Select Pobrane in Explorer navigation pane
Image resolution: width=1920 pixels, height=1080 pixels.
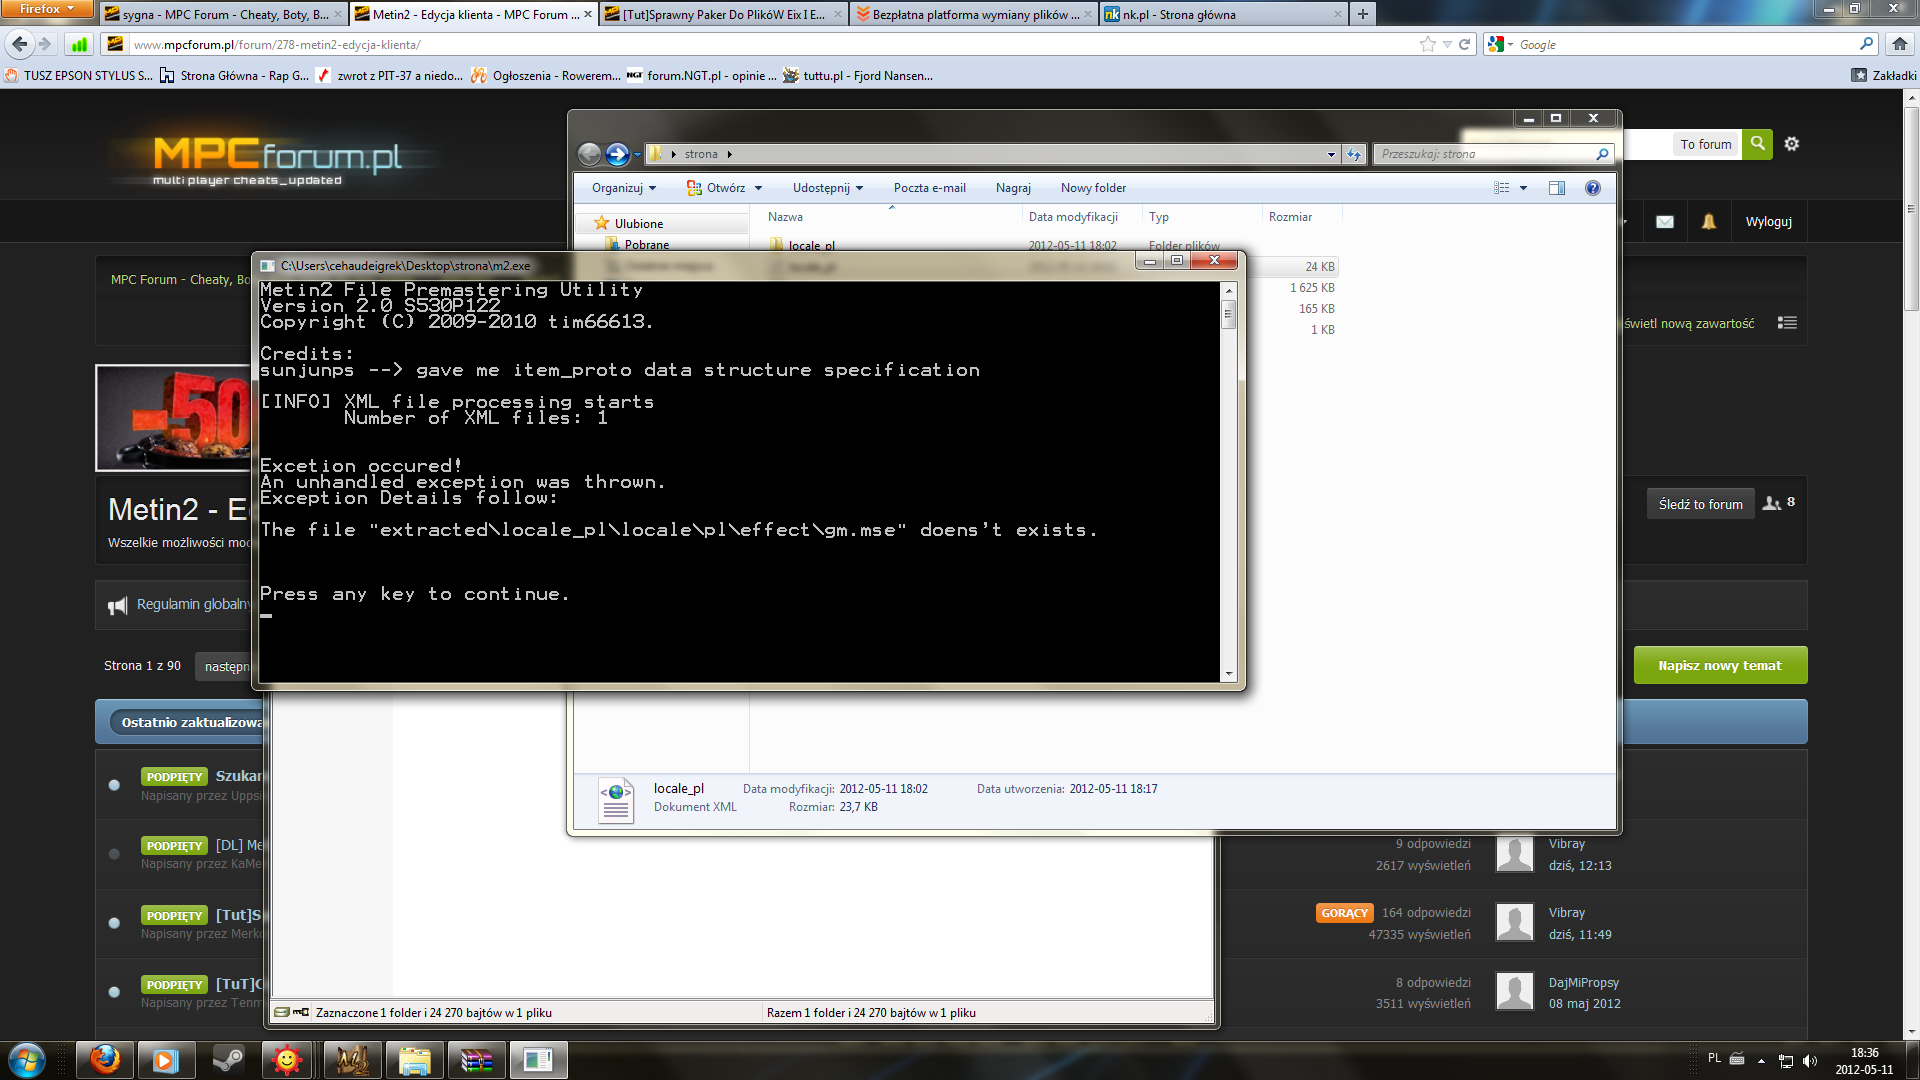pos(647,245)
